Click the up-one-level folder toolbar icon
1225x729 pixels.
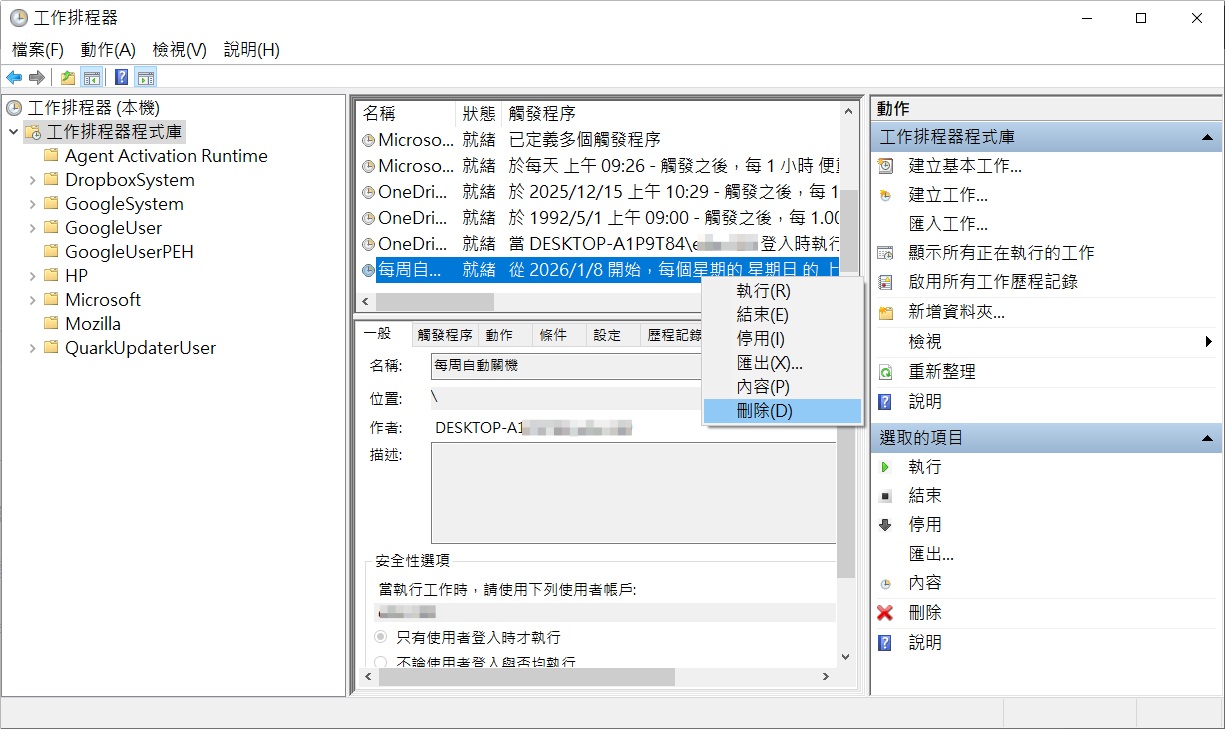[68, 77]
